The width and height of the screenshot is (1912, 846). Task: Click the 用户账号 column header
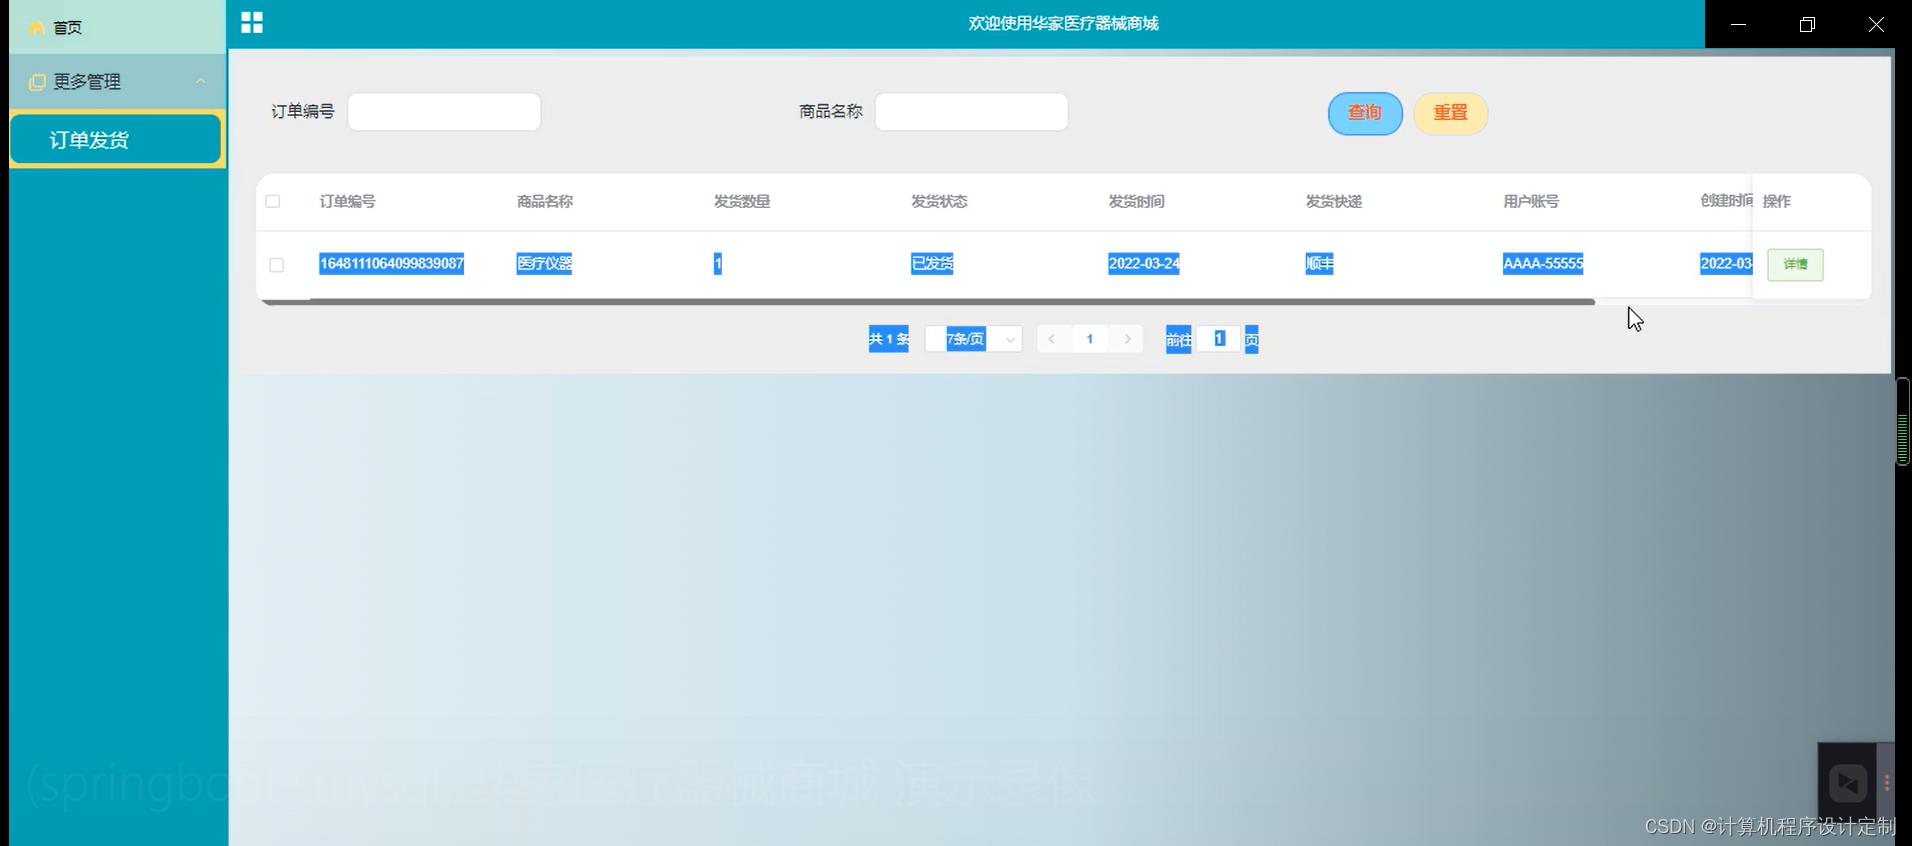[1531, 201]
